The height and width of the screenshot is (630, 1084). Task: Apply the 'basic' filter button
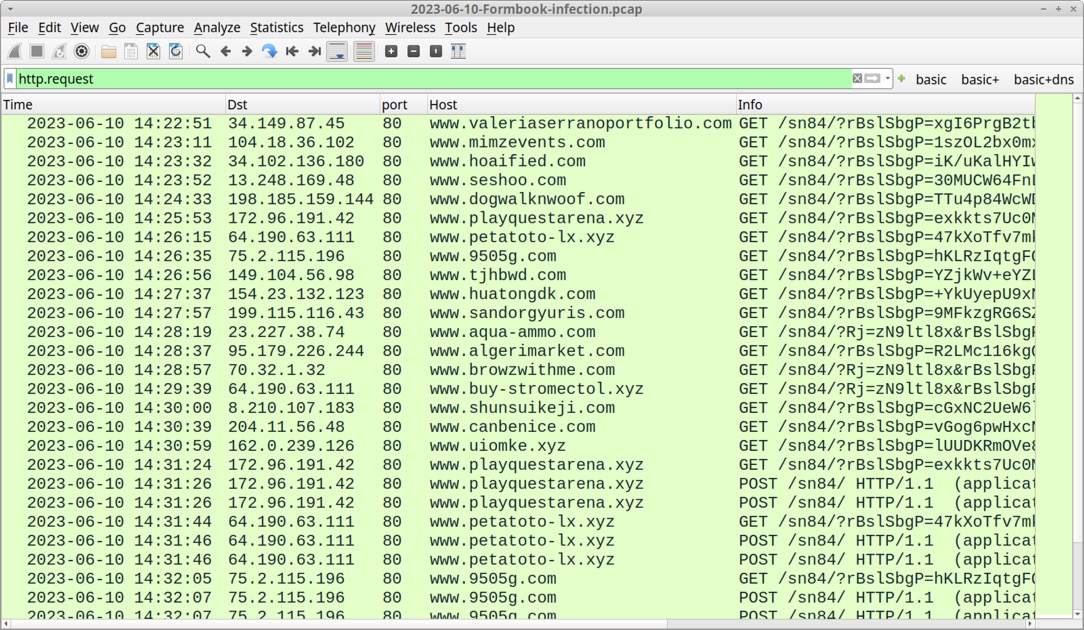point(931,80)
